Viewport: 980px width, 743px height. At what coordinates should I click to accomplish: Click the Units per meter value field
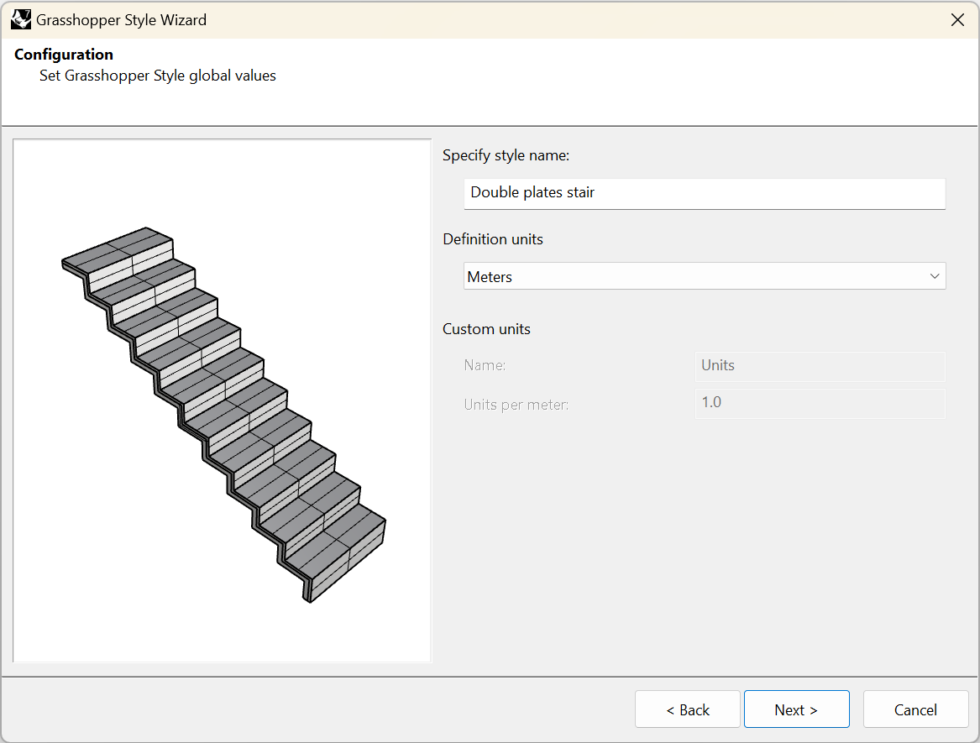[x=820, y=402]
